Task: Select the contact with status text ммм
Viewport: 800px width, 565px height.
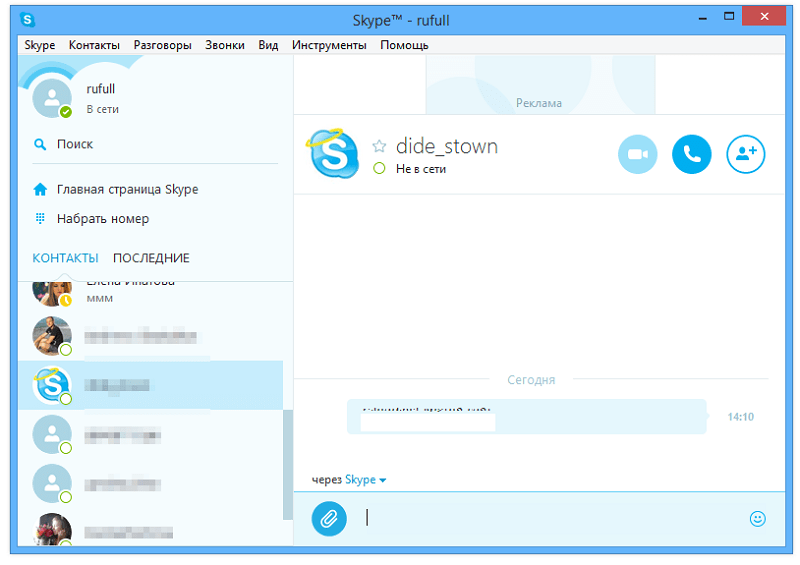Action: (151, 293)
